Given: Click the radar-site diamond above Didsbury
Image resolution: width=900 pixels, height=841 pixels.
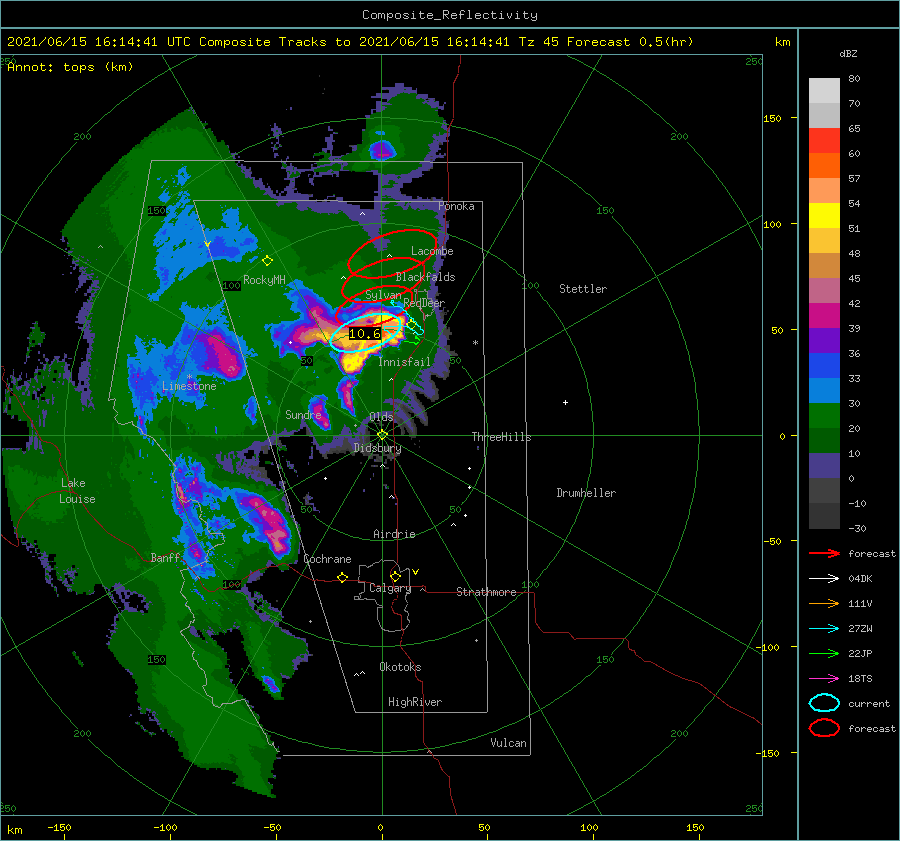Looking at the screenshot, I should coord(382,435).
